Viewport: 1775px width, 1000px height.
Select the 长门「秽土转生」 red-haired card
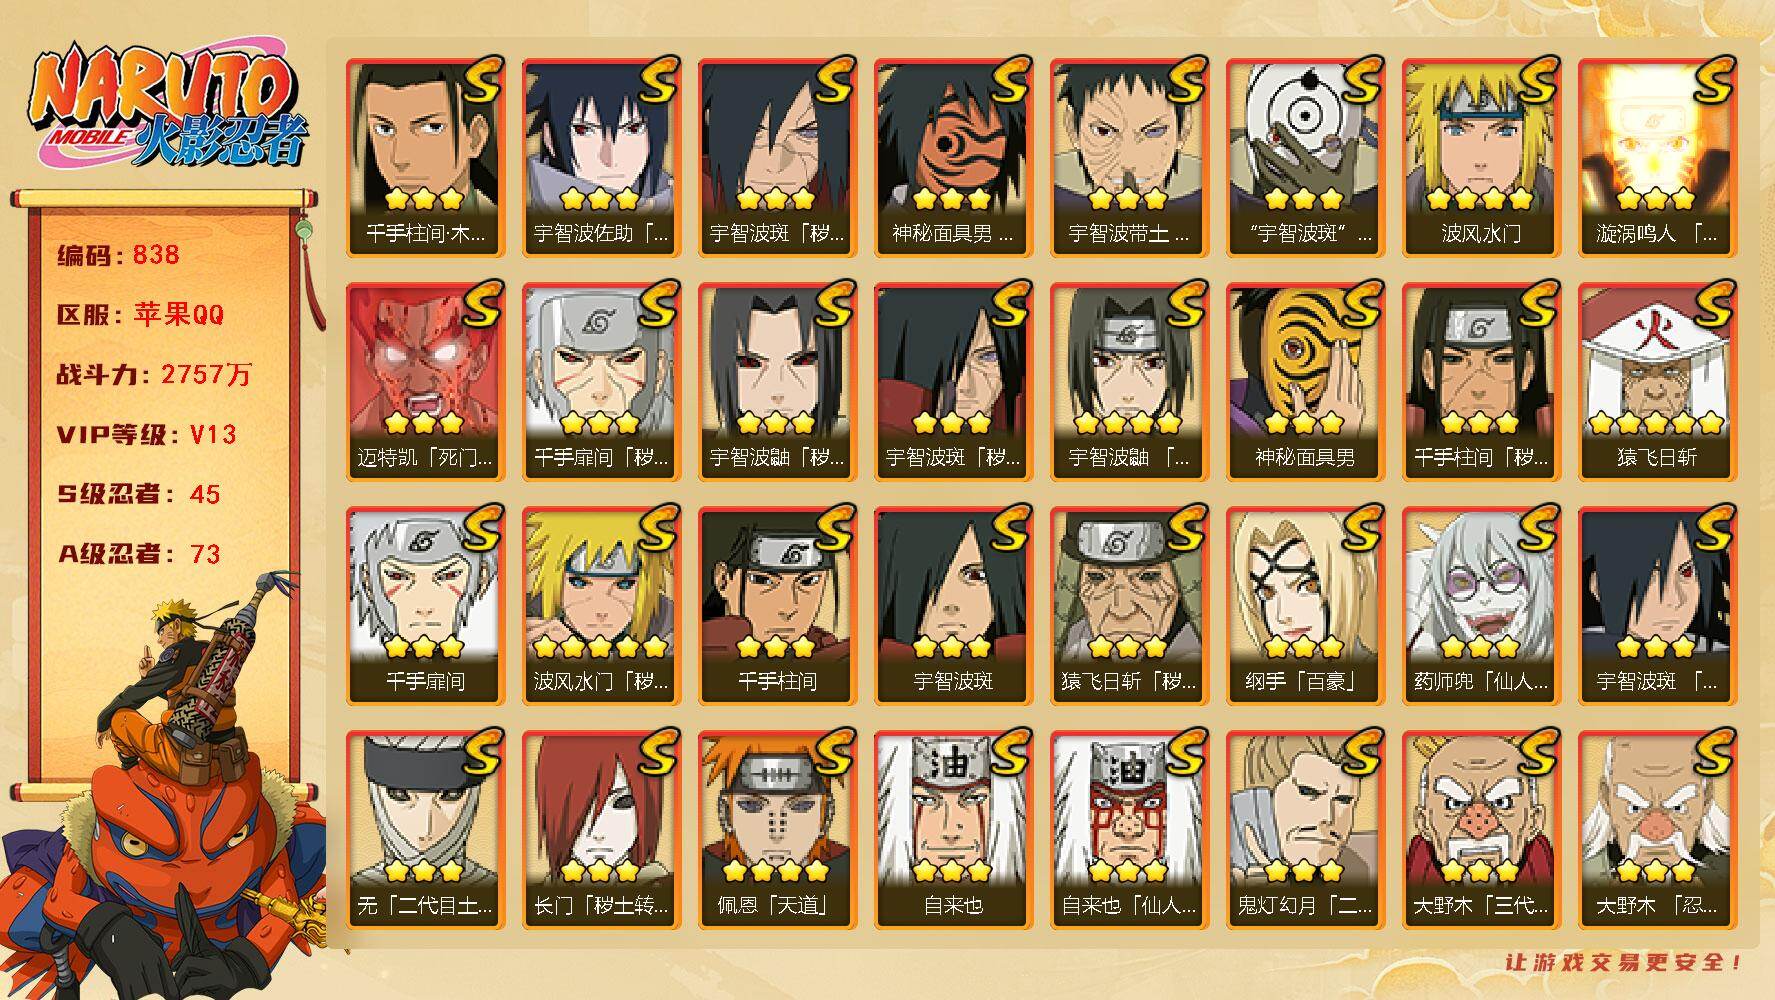coord(601,830)
